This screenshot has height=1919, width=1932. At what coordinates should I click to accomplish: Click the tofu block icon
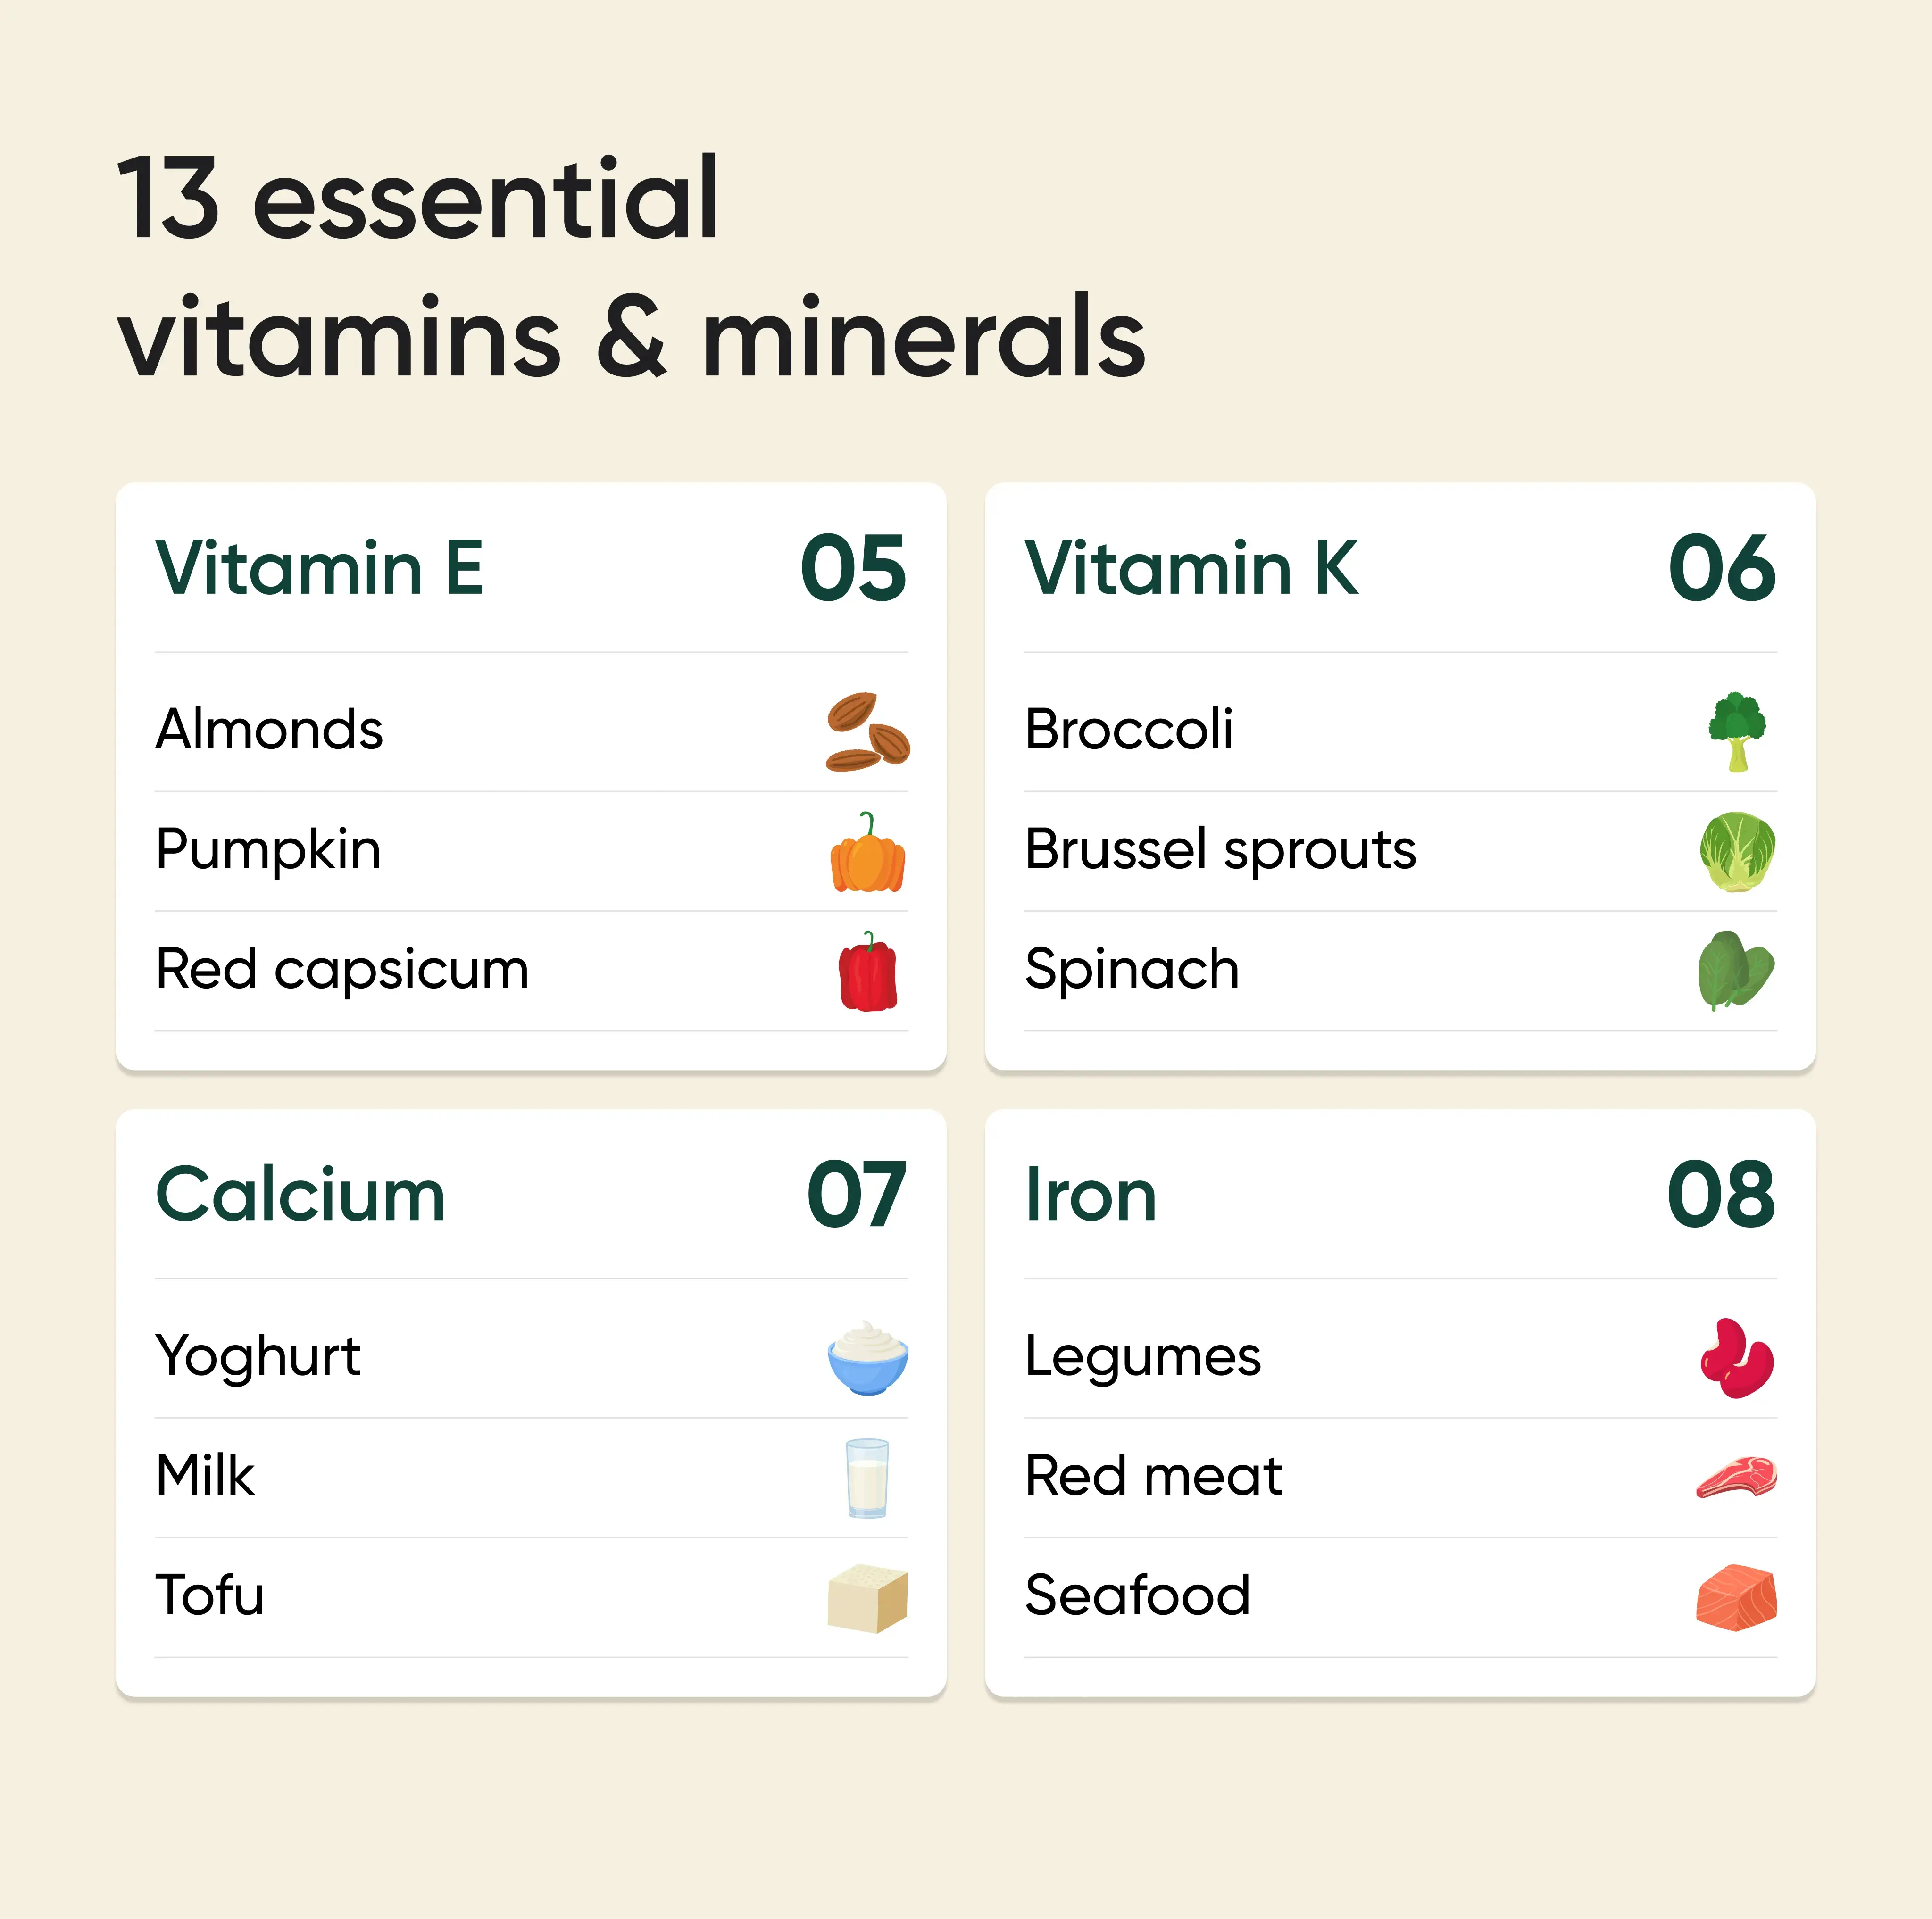867,1597
